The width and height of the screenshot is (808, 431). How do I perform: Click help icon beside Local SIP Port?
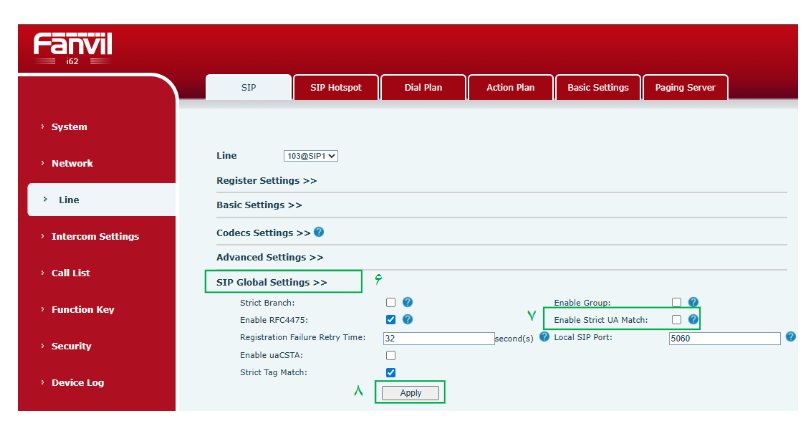point(791,337)
